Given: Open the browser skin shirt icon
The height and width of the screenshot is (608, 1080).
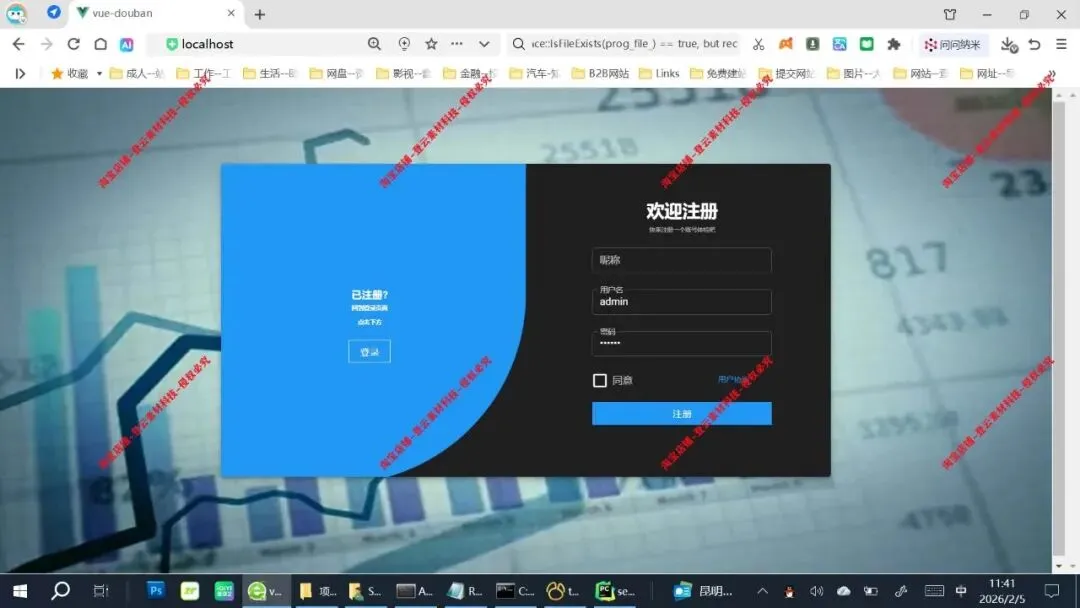Looking at the screenshot, I should pos(950,14).
